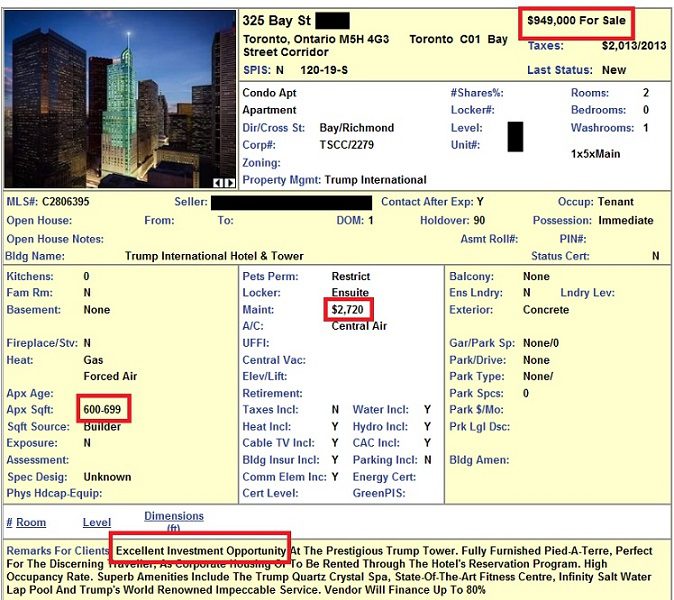Click the Comm Elem Inc label
The image size is (674, 600).
[x=284, y=477]
